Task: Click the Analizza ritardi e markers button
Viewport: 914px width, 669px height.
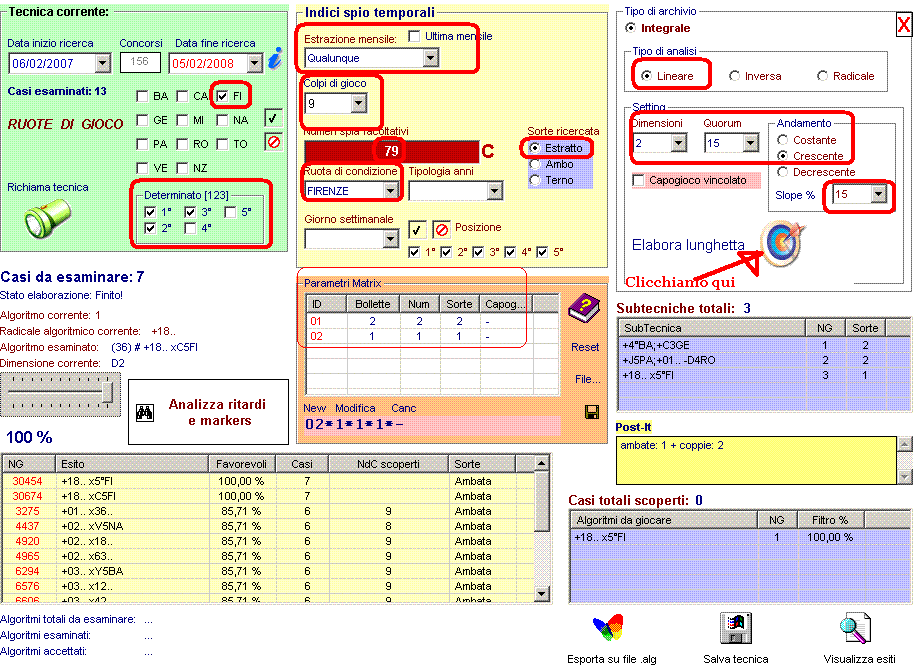Action: coord(208,412)
